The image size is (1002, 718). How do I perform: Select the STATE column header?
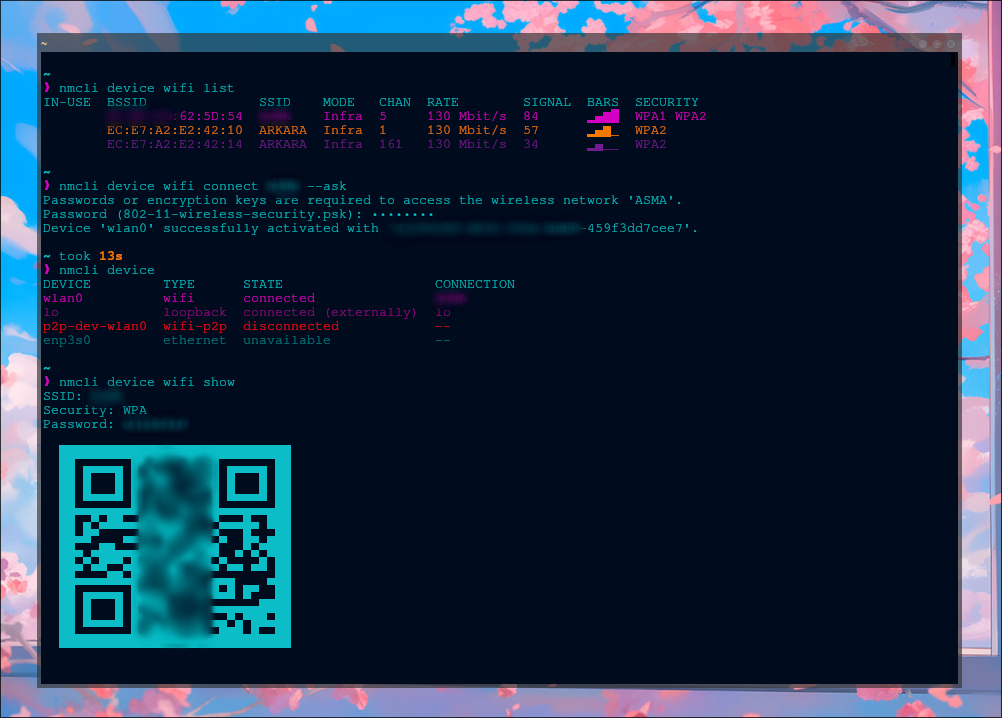point(266,283)
